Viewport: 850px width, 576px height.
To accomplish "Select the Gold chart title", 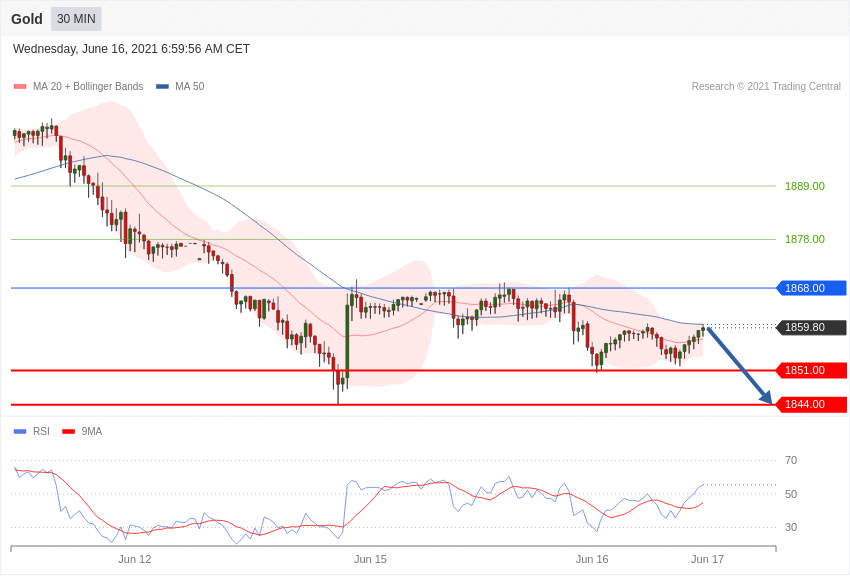I will pyautogui.click(x=27, y=19).
